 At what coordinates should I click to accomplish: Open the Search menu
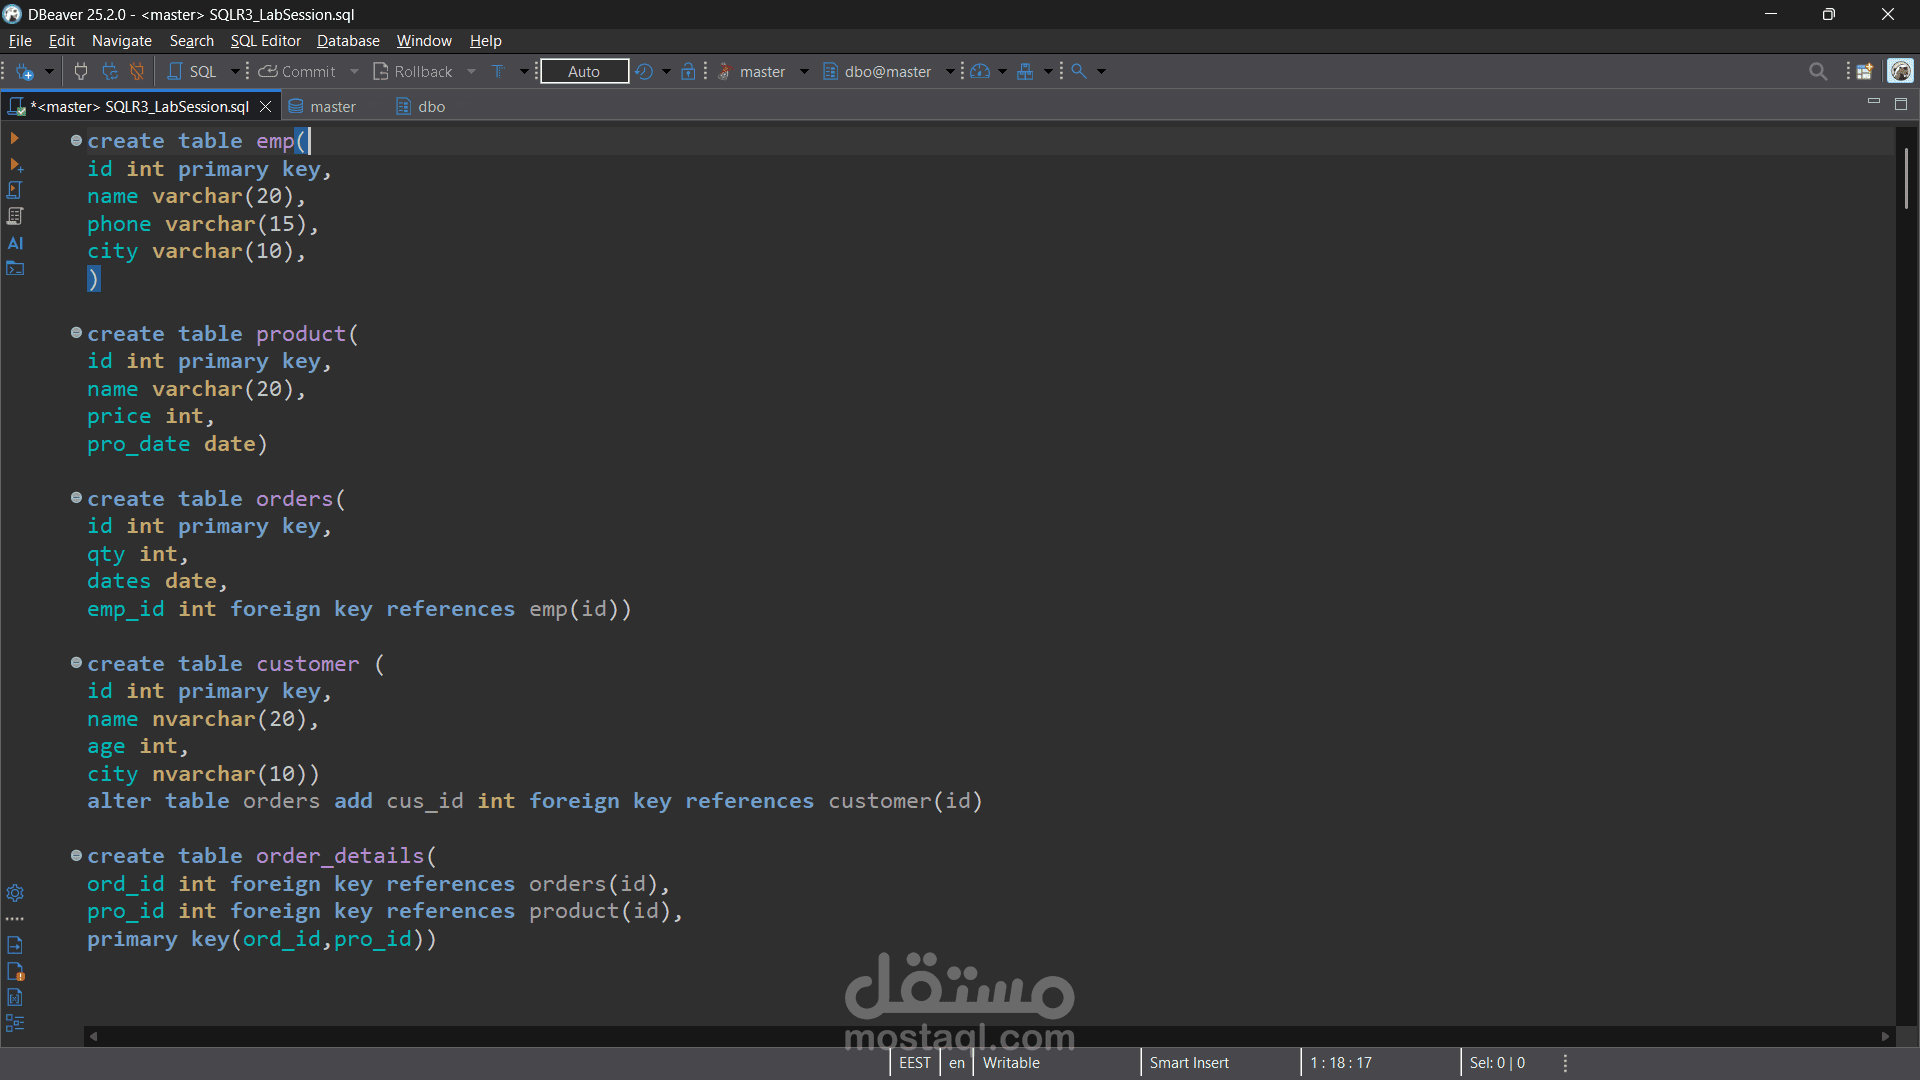(x=192, y=41)
